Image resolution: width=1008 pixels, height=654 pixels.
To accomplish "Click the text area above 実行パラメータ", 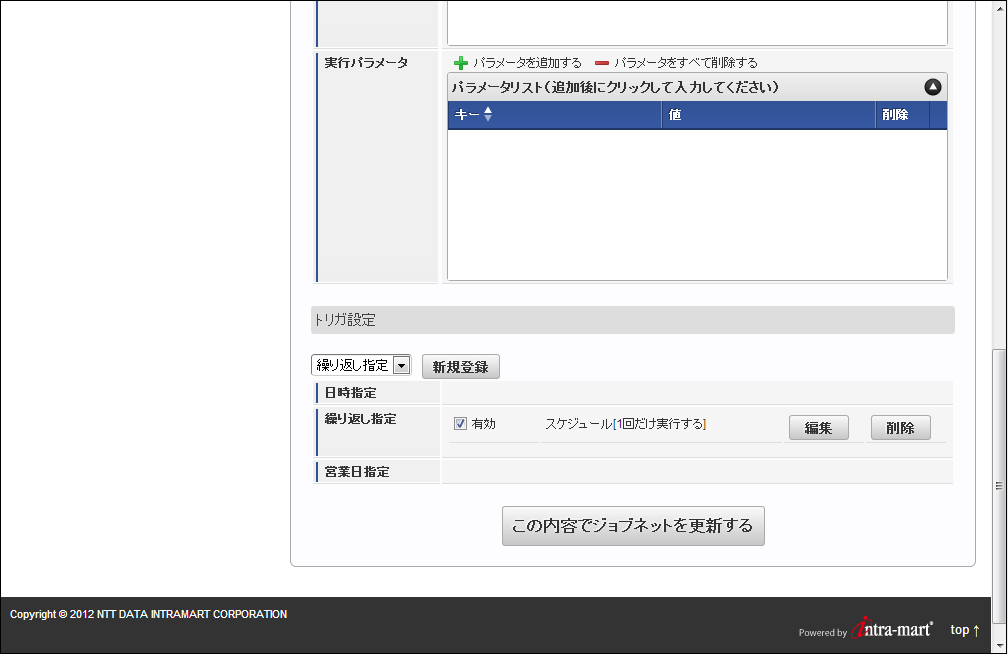I will (696, 22).
